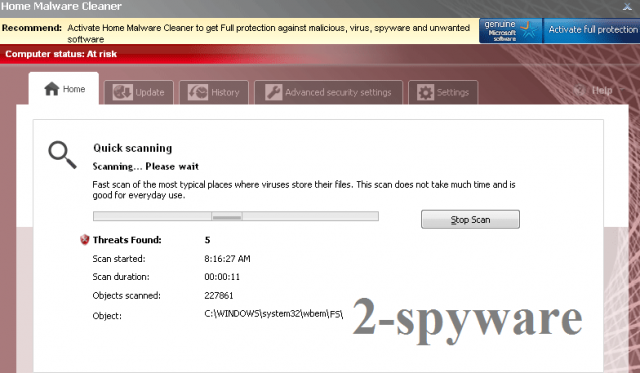Click the Recommend activation message text
Viewport: 640px width, 373px height.
(x=269, y=33)
